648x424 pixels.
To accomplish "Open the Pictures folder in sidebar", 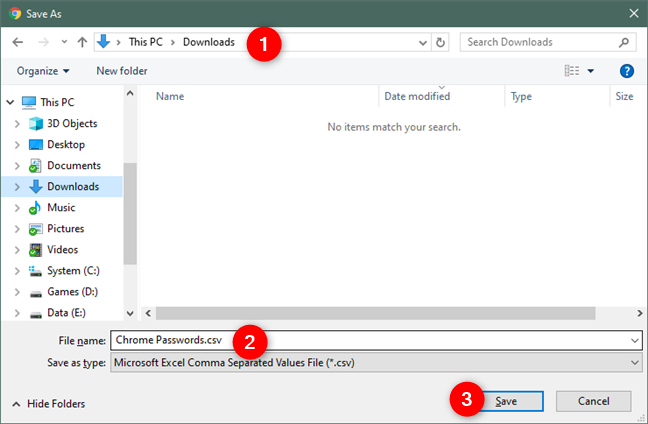I will pyautogui.click(x=65, y=228).
